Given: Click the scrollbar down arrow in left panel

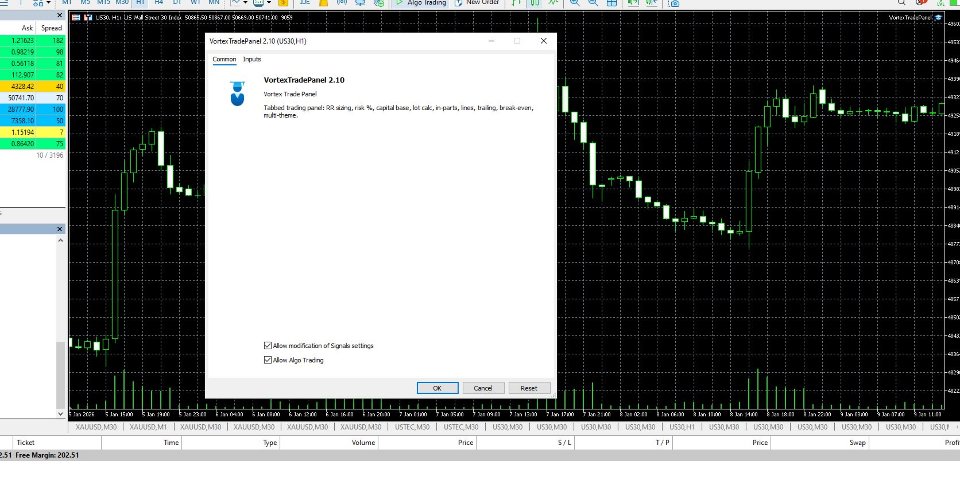Looking at the screenshot, I should 61,414.
